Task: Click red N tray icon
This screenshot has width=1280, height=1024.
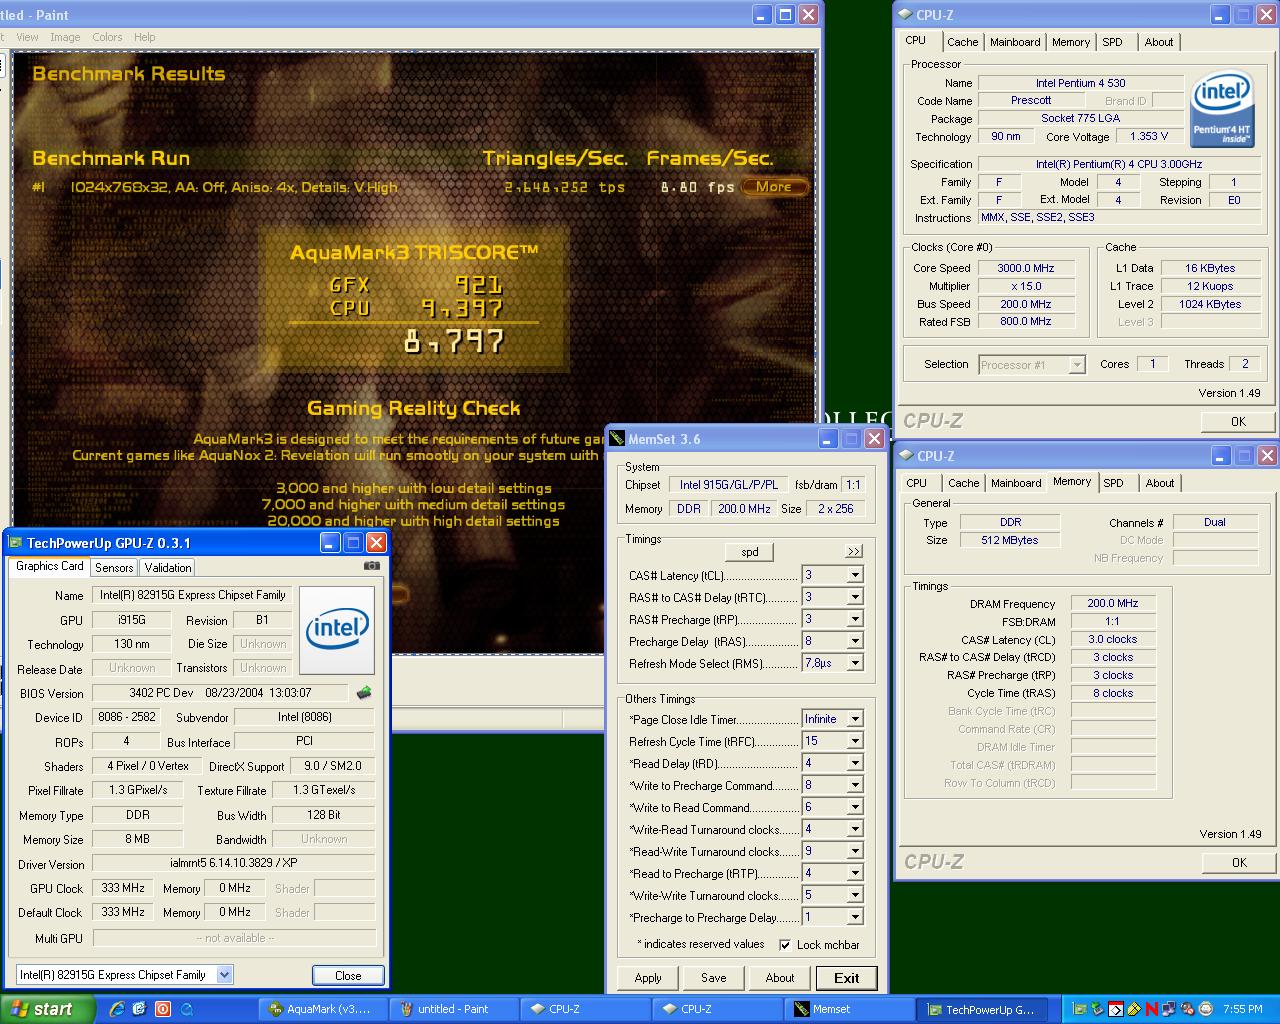Action: [x=1152, y=1009]
